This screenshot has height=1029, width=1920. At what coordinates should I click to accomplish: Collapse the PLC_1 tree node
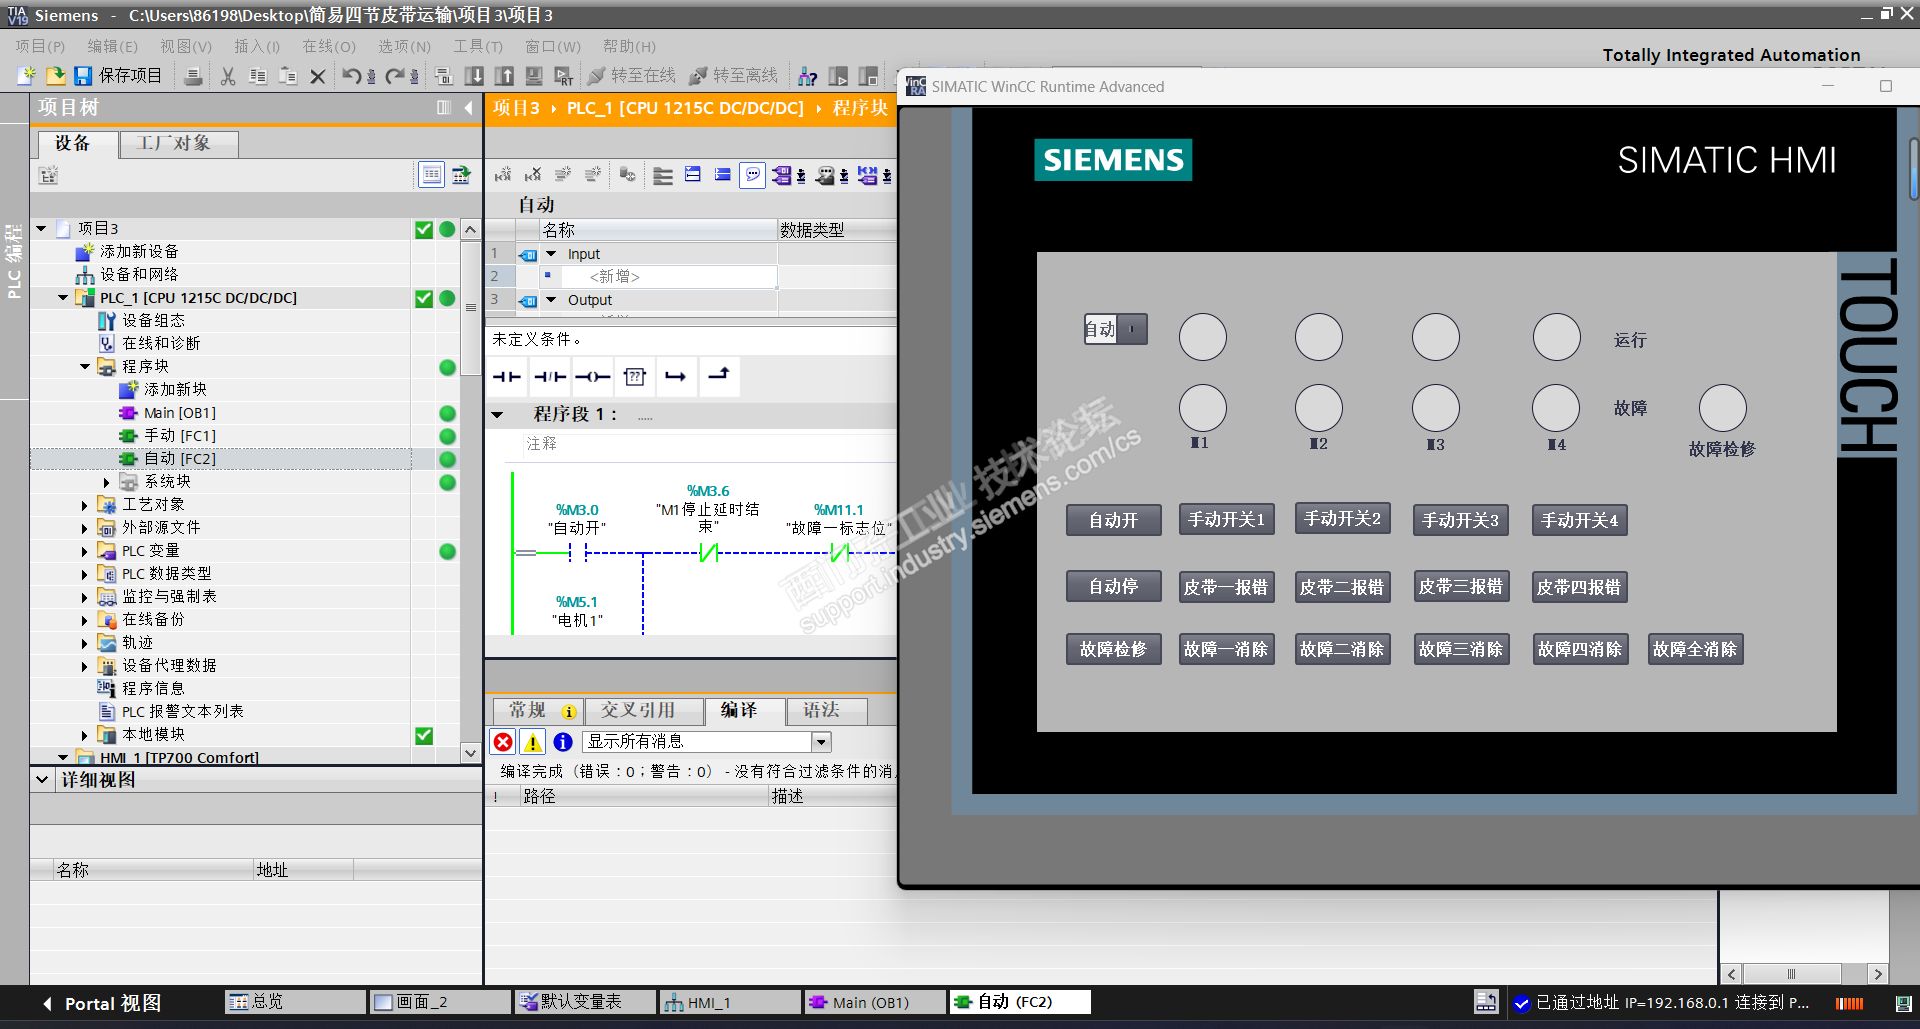point(64,298)
